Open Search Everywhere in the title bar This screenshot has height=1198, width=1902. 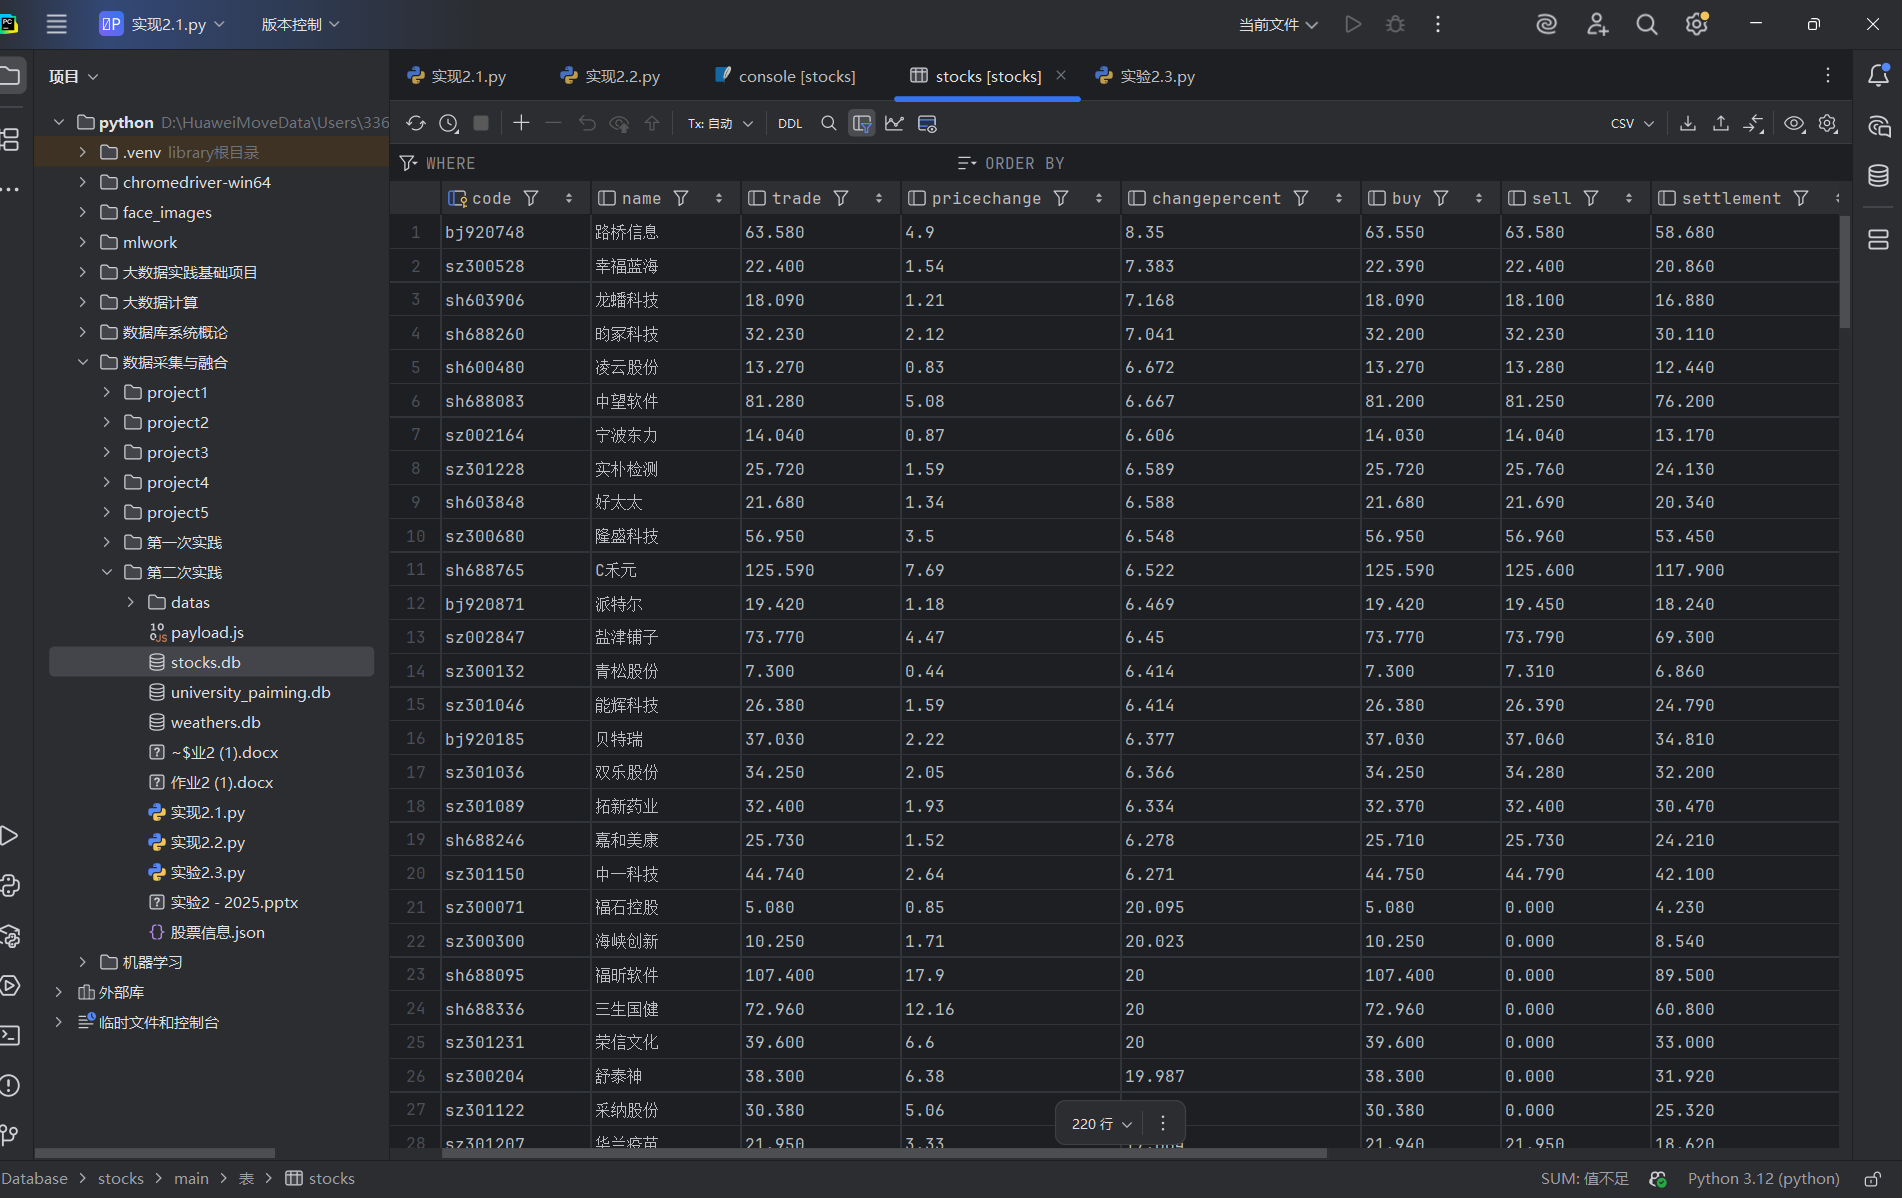point(1647,24)
